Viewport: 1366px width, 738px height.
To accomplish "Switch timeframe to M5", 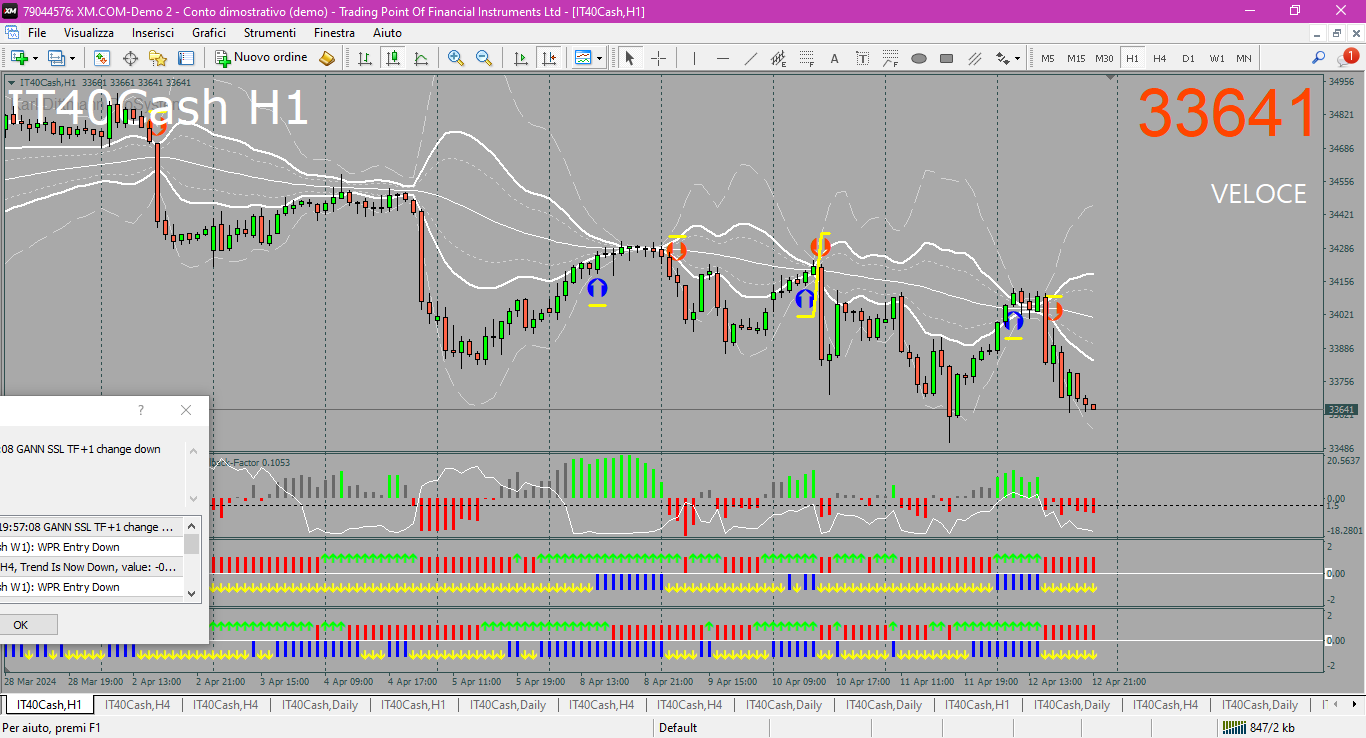I will pyautogui.click(x=1048, y=58).
